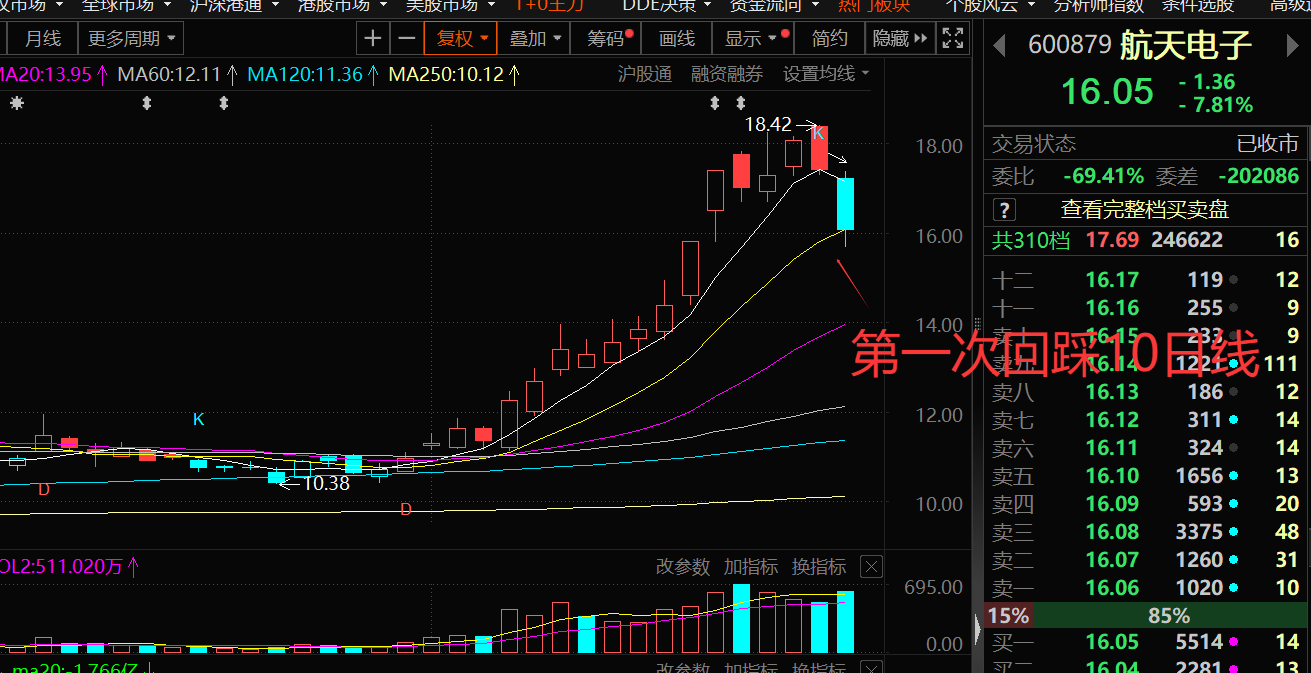Screen dimensions: 1311x673
Task: Click the cyan K marker near price 12.00
Action: coord(198,420)
